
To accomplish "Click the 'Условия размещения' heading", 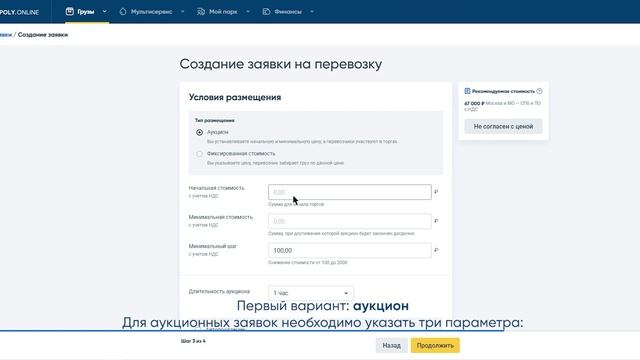I will tap(235, 98).
